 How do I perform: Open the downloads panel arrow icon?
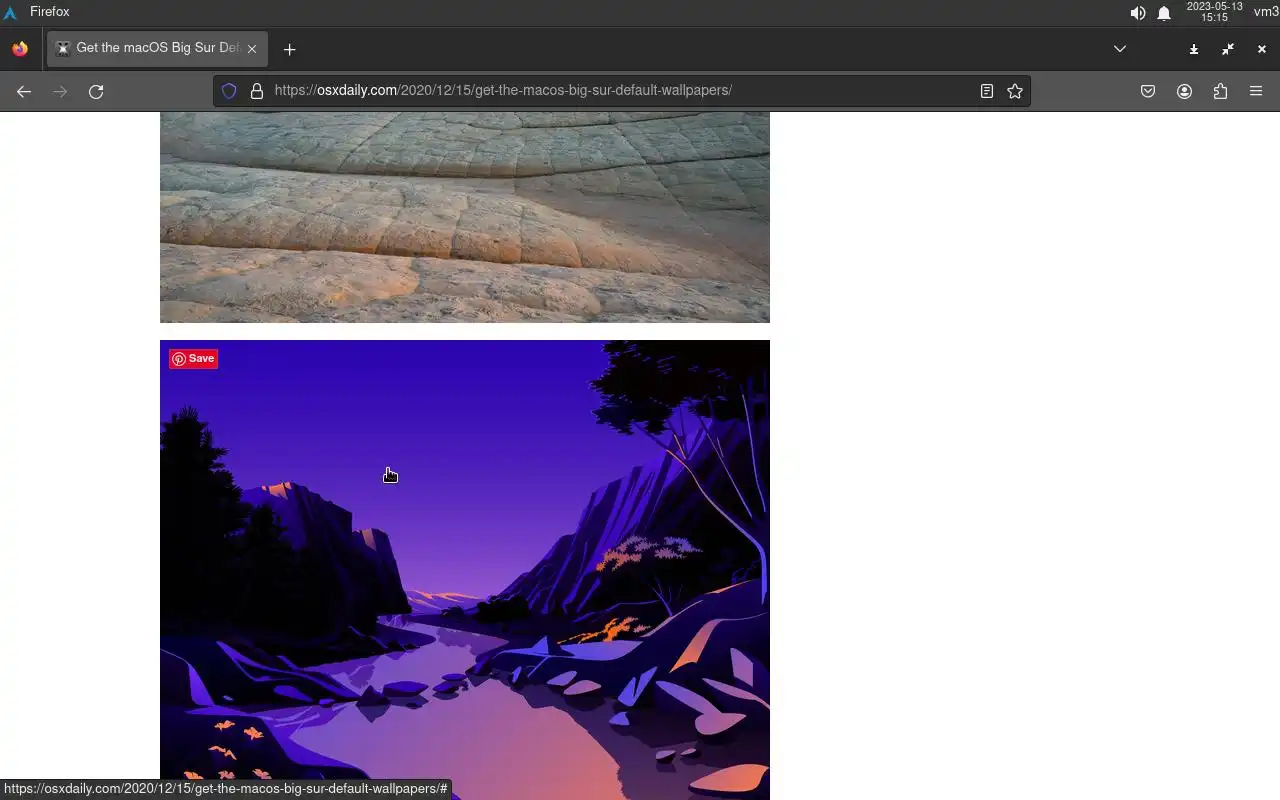point(1194,49)
